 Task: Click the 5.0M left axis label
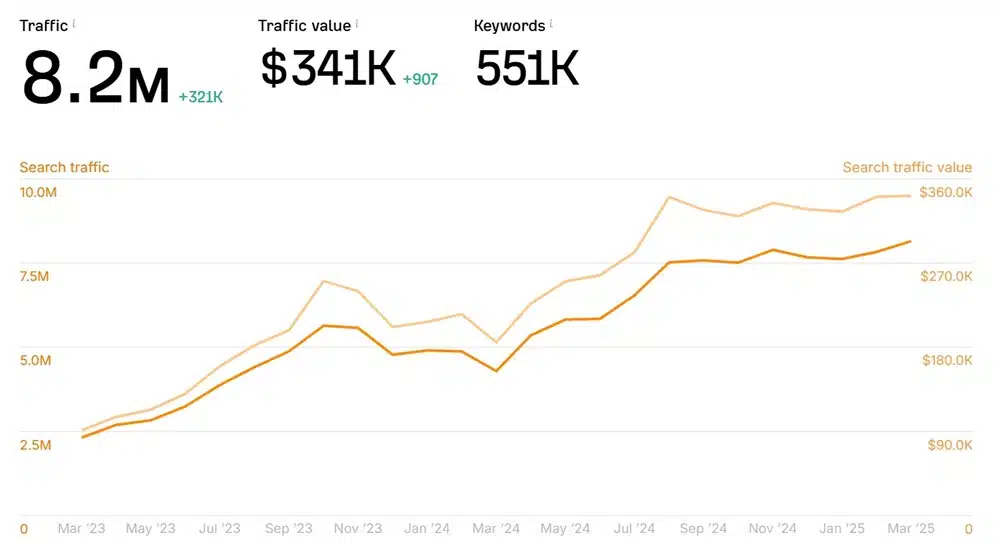coord(35,360)
